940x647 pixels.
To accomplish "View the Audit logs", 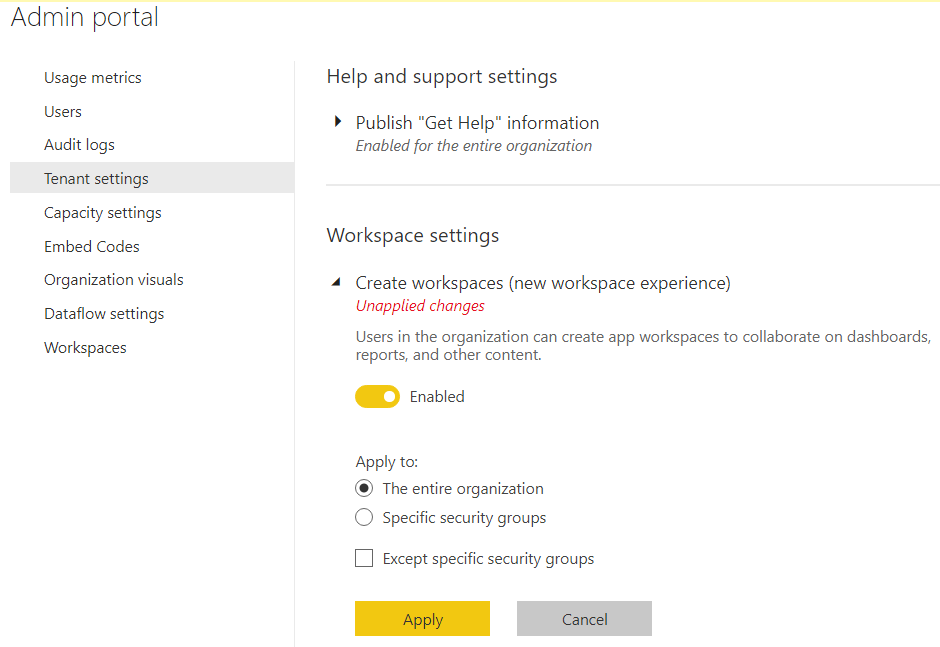I will click(79, 144).
